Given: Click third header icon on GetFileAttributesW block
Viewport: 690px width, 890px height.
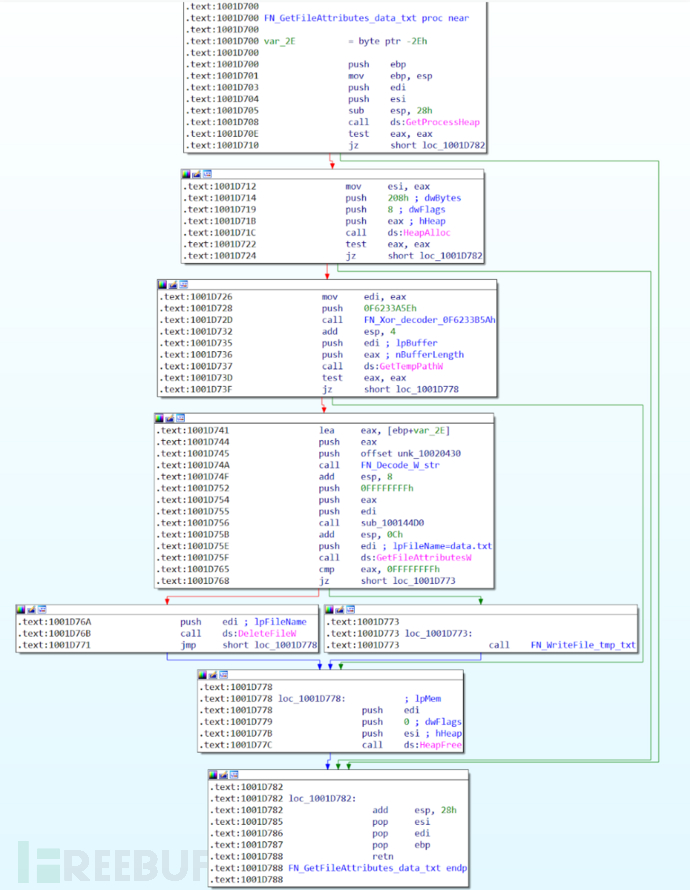Looking at the screenshot, I should 182,417.
